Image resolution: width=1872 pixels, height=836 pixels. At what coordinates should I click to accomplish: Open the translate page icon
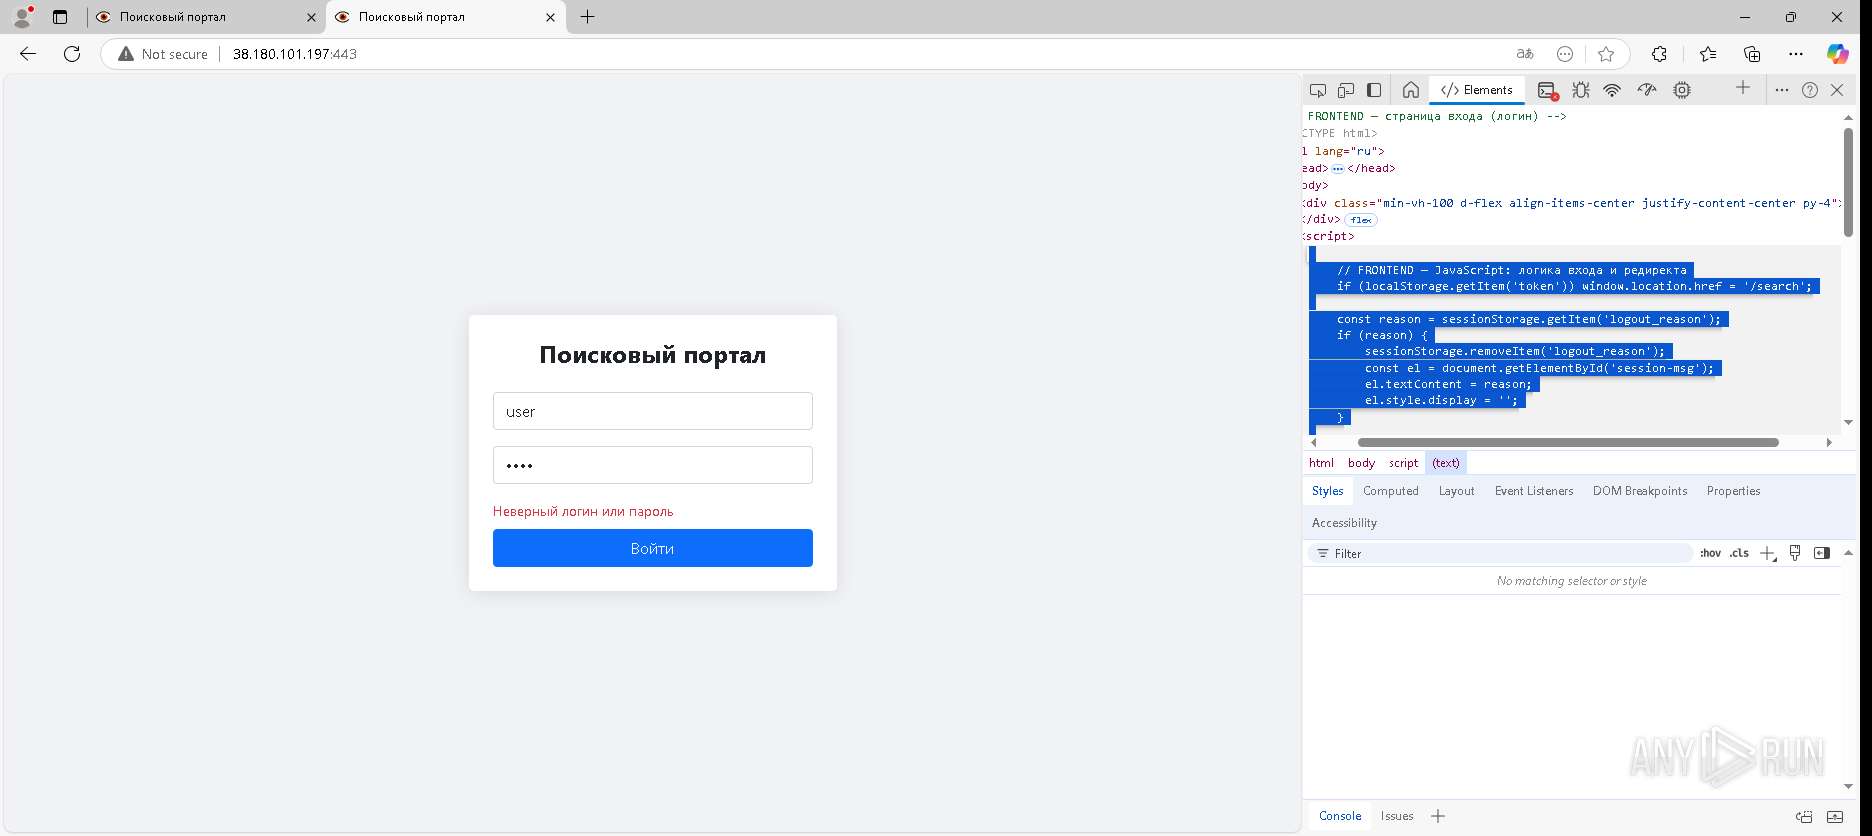tap(1525, 54)
